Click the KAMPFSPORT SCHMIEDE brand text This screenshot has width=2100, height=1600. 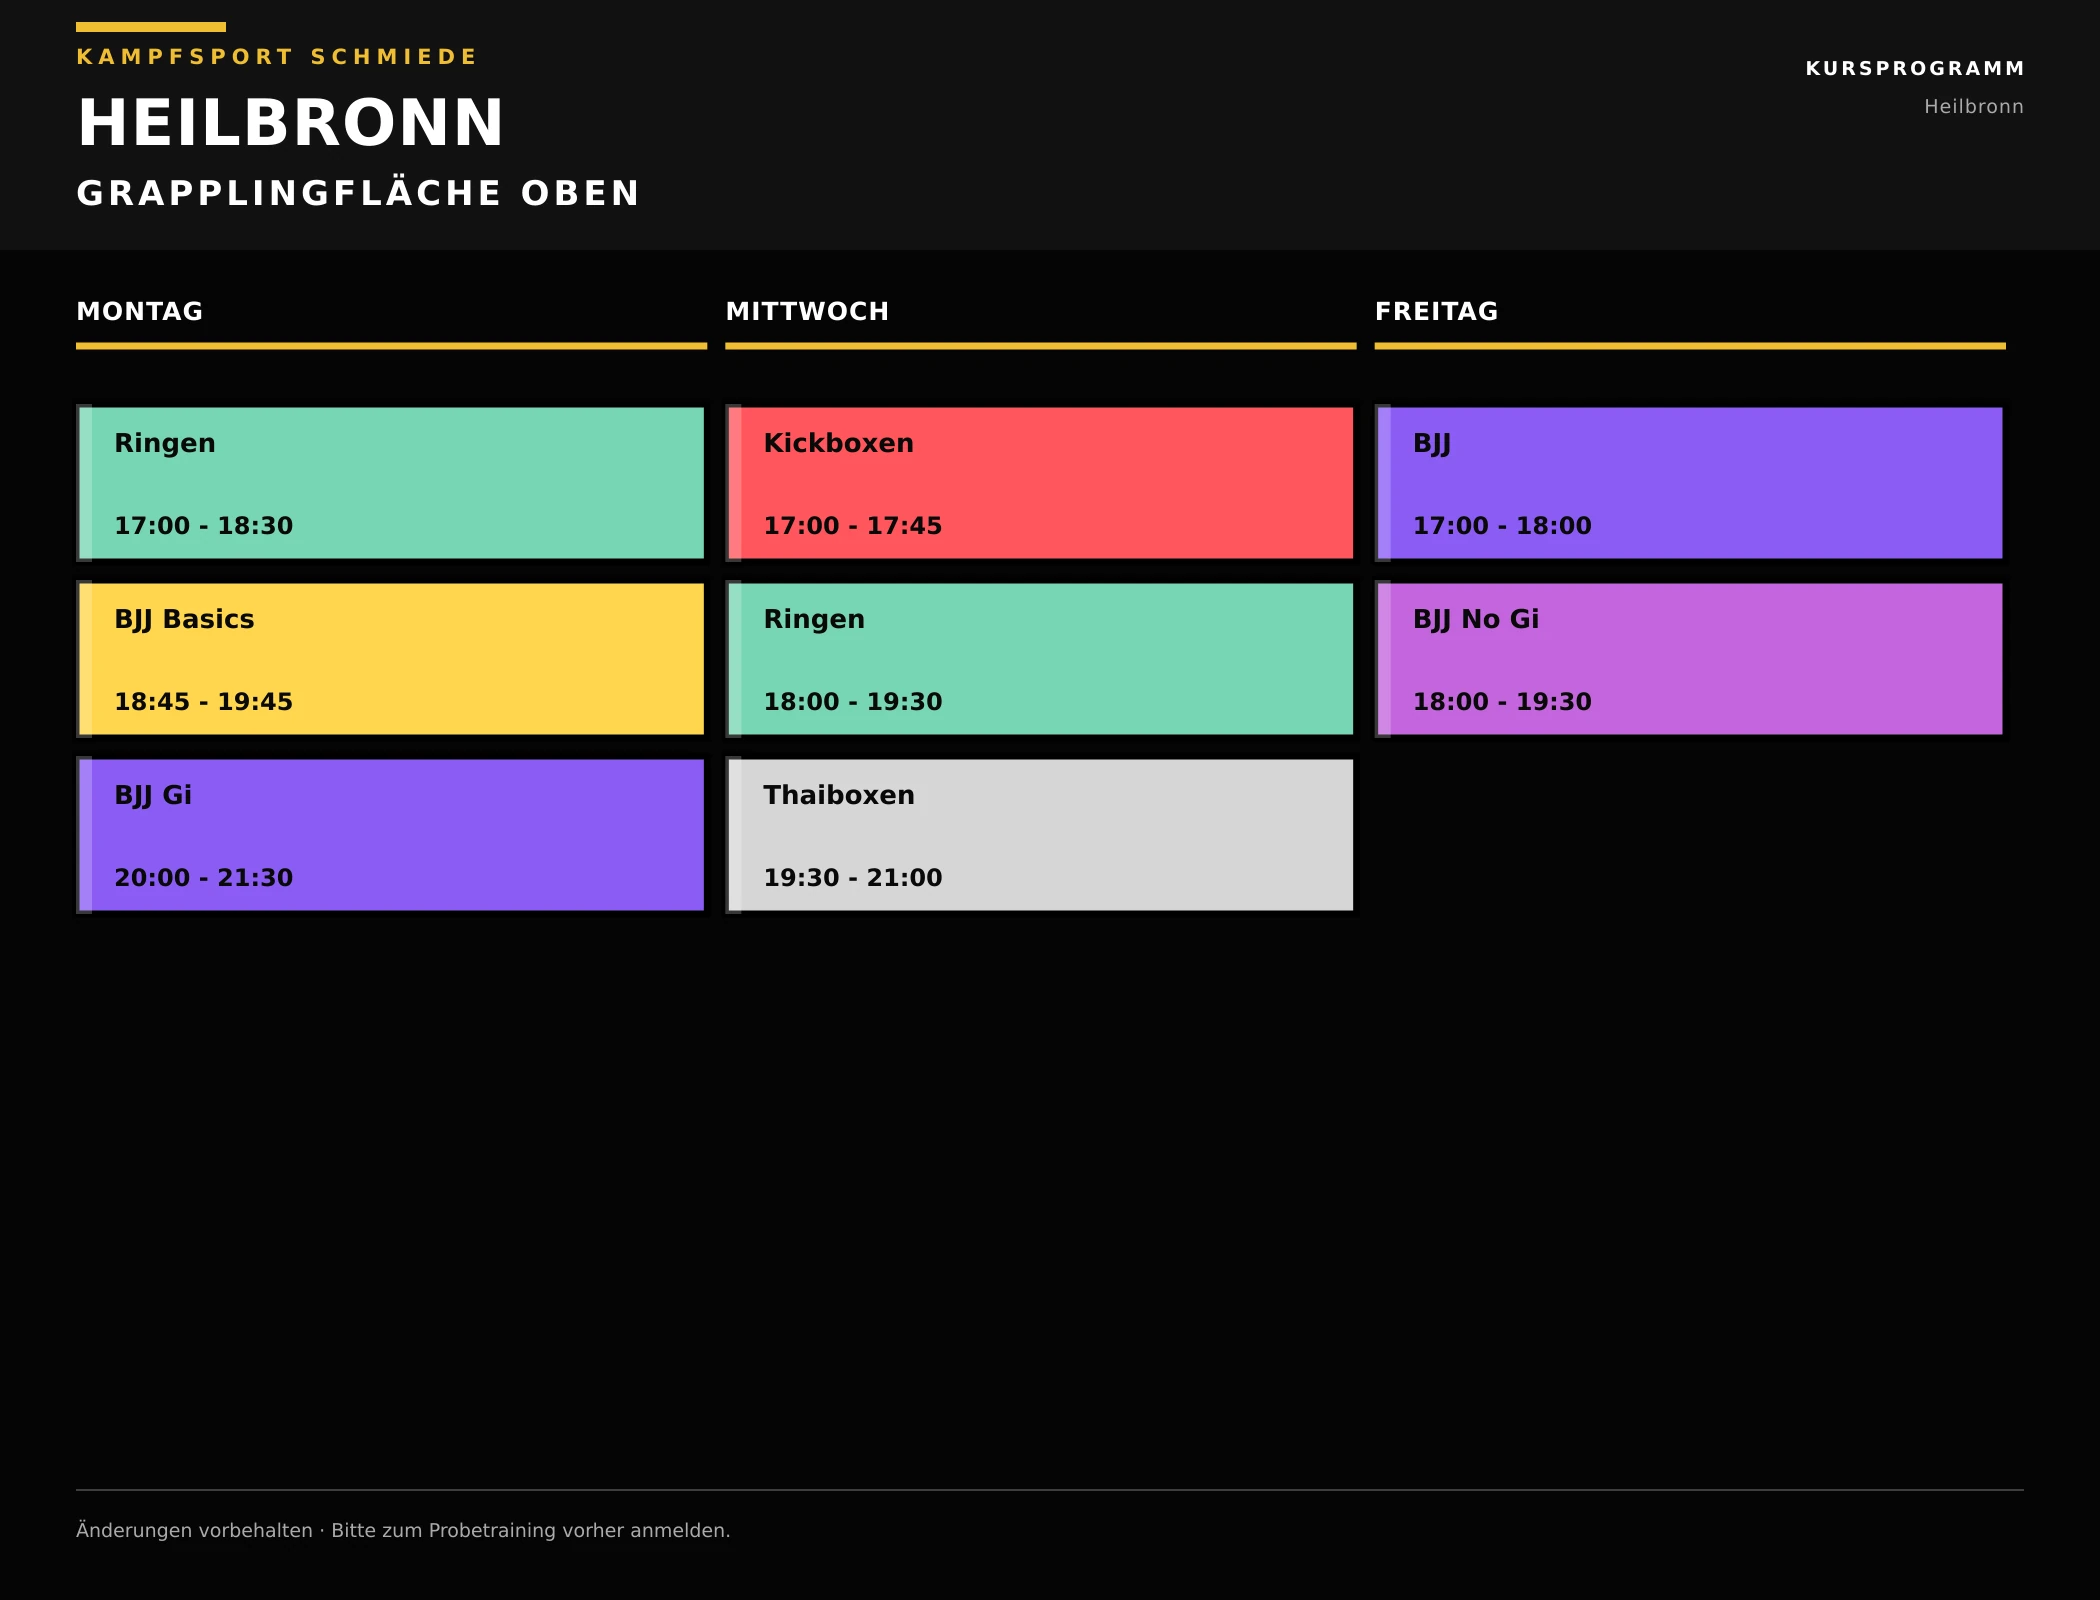pyautogui.click(x=277, y=57)
